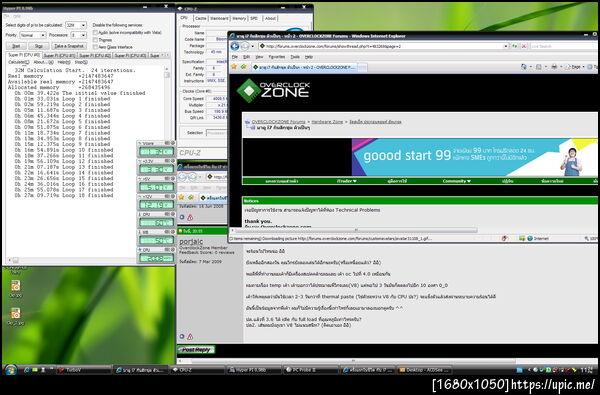This screenshot has height=395, width=600.
Task: Click IE Back navigation arrow
Action: pos(235,46)
